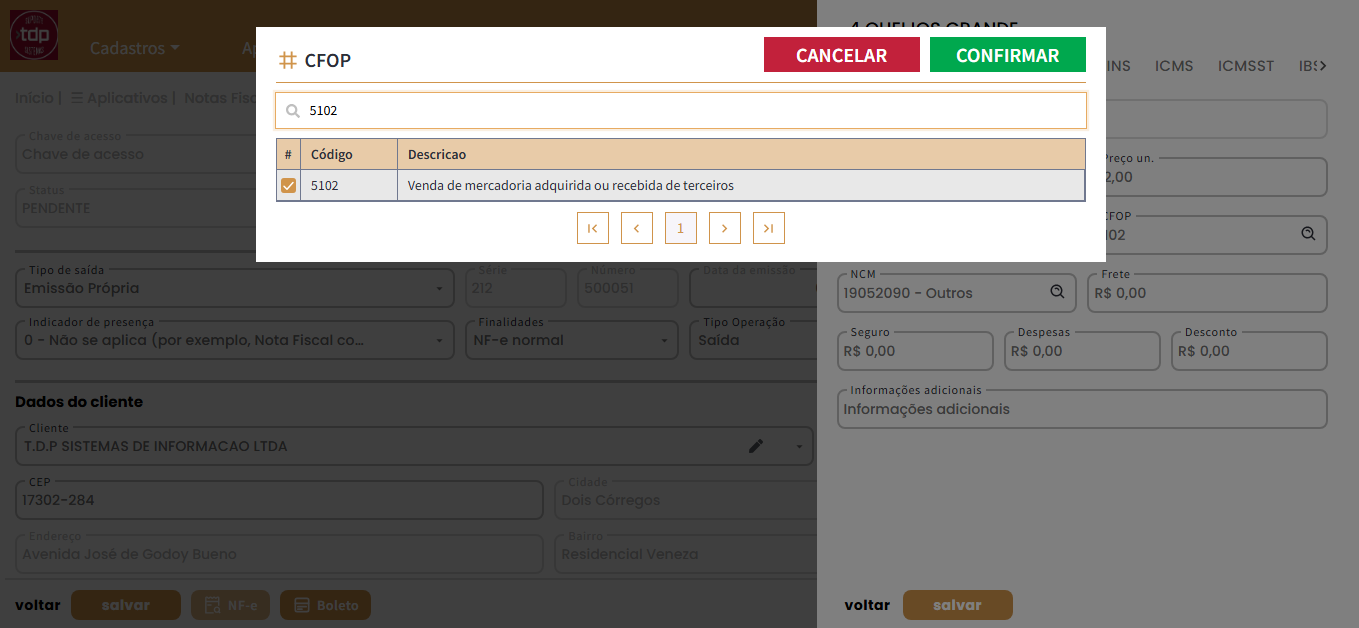Click the Descricao column header

pos(741,154)
